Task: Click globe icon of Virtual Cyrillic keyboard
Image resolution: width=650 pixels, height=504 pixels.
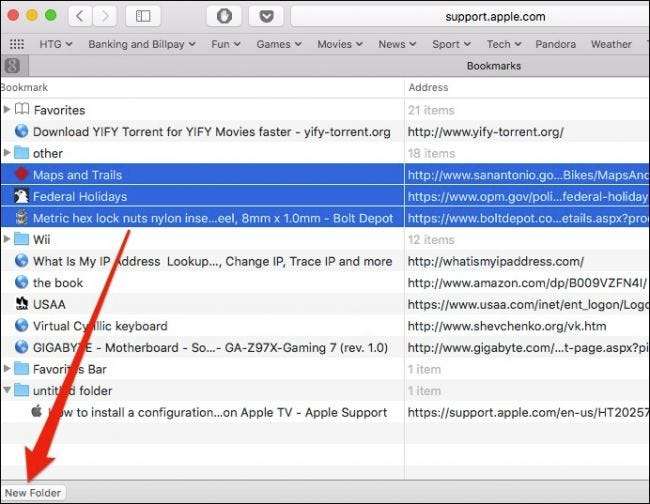Action: pyautogui.click(x=21, y=325)
